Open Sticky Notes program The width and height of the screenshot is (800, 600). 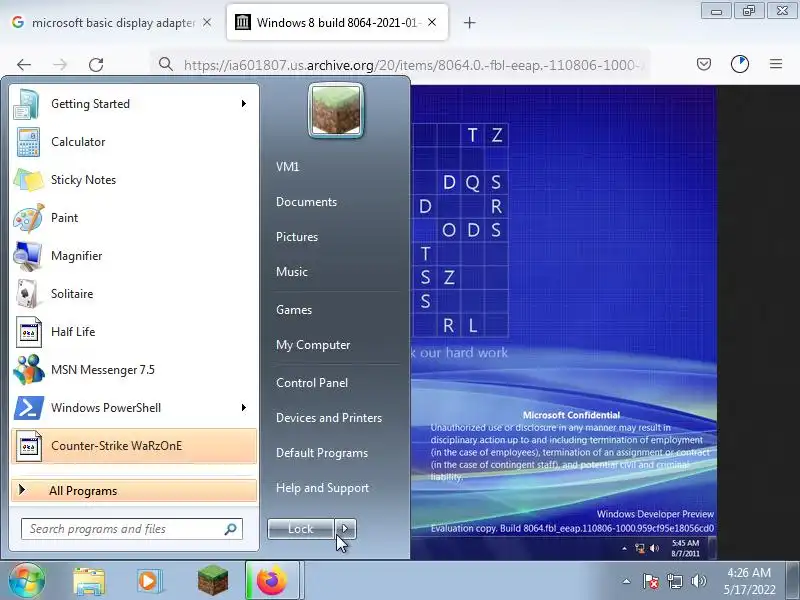[x=134, y=180]
